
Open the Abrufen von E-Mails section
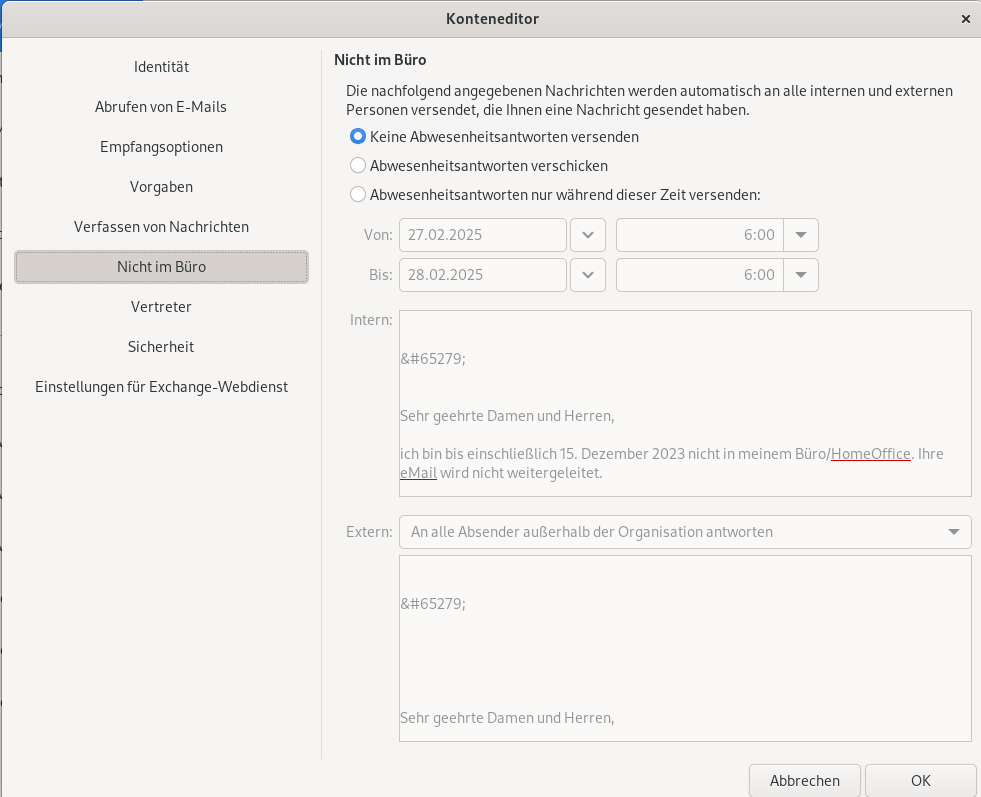[161, 107]
